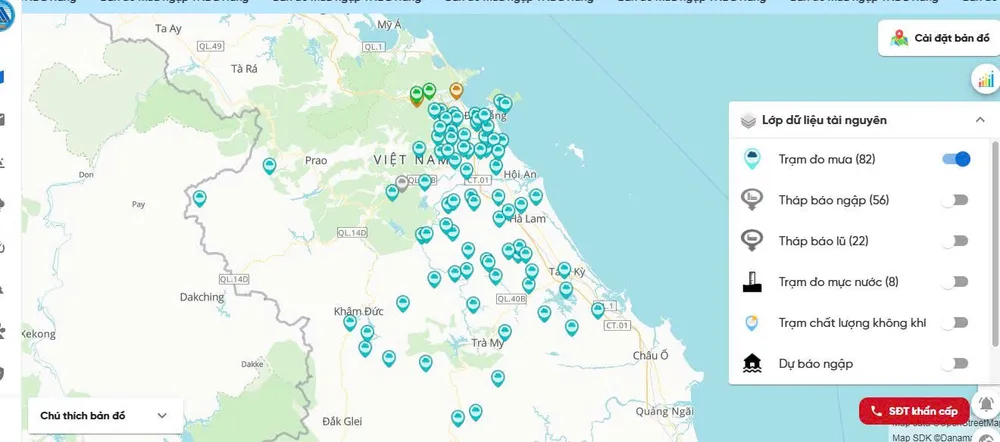Enable the Trạm chất lượng không khí toggle
Screen dimensions: 1000x442
[x=956, y=322]
